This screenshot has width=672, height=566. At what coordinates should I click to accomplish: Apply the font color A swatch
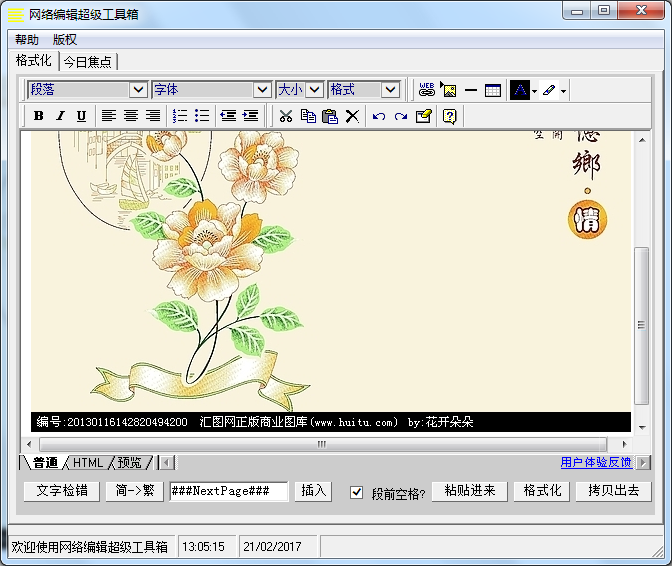pyautogui.click(x=520, y=90)
